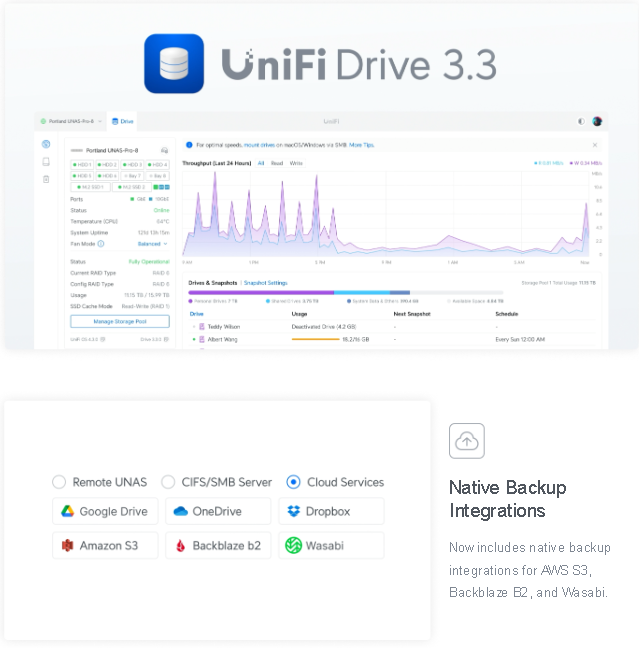Open the Portland UNAS-Pro-8 device dropdown
Viewport: 639px width, 648px height.
(x=71, y=121)
